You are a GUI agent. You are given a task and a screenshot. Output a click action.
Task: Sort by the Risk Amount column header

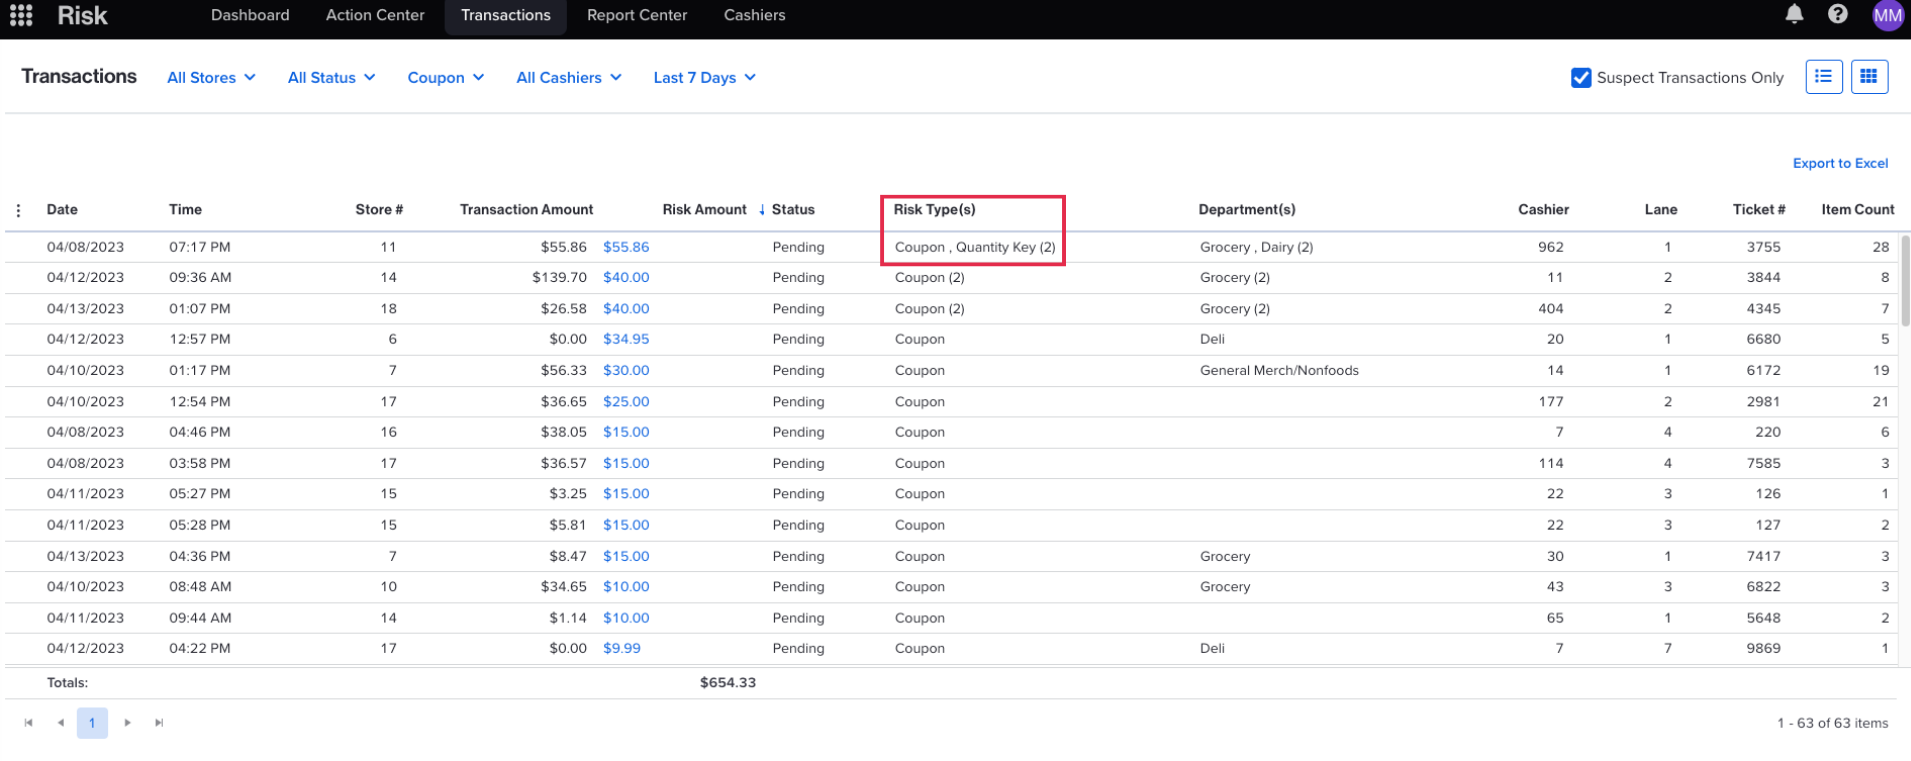704,210
